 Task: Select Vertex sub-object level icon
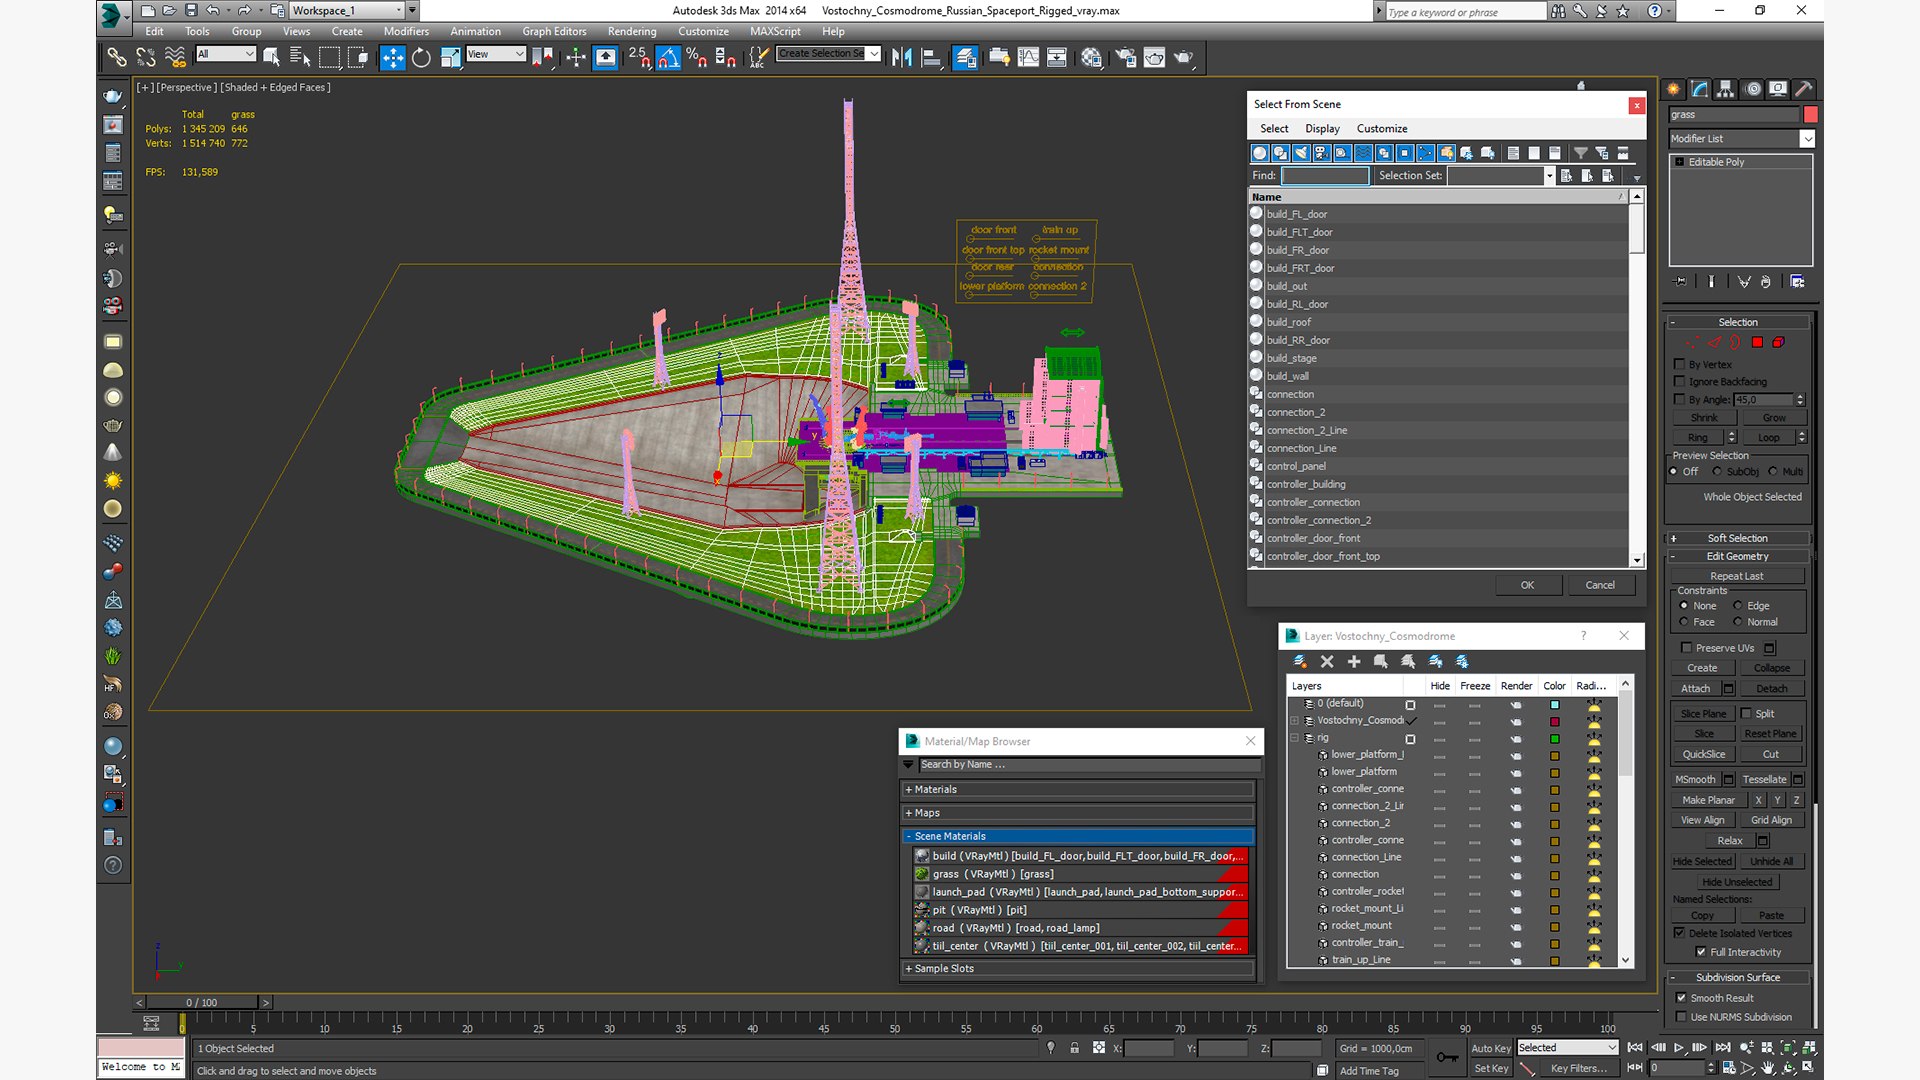point(1692,342)
